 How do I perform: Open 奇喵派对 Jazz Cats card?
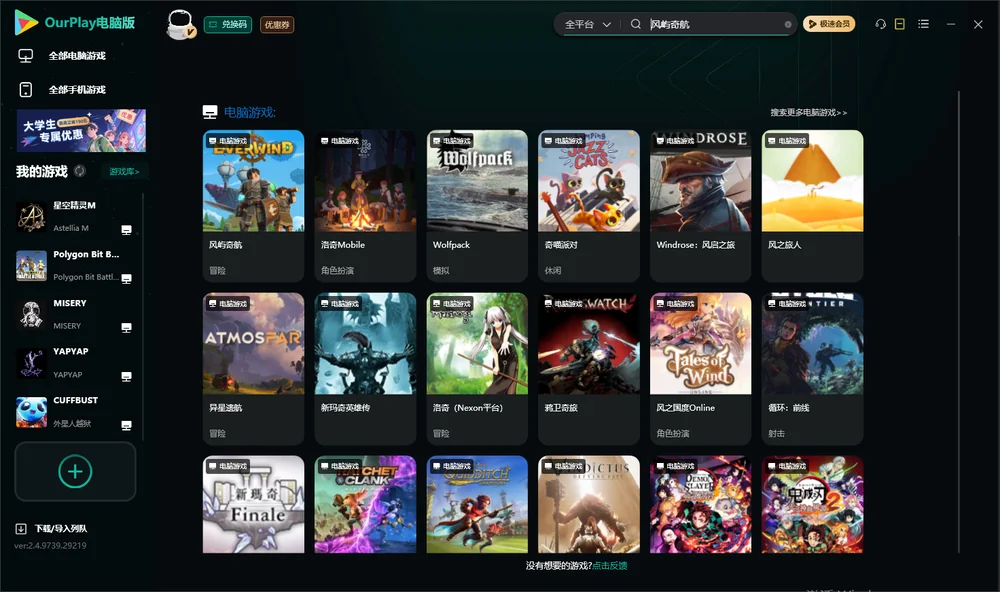coord(589,205)
